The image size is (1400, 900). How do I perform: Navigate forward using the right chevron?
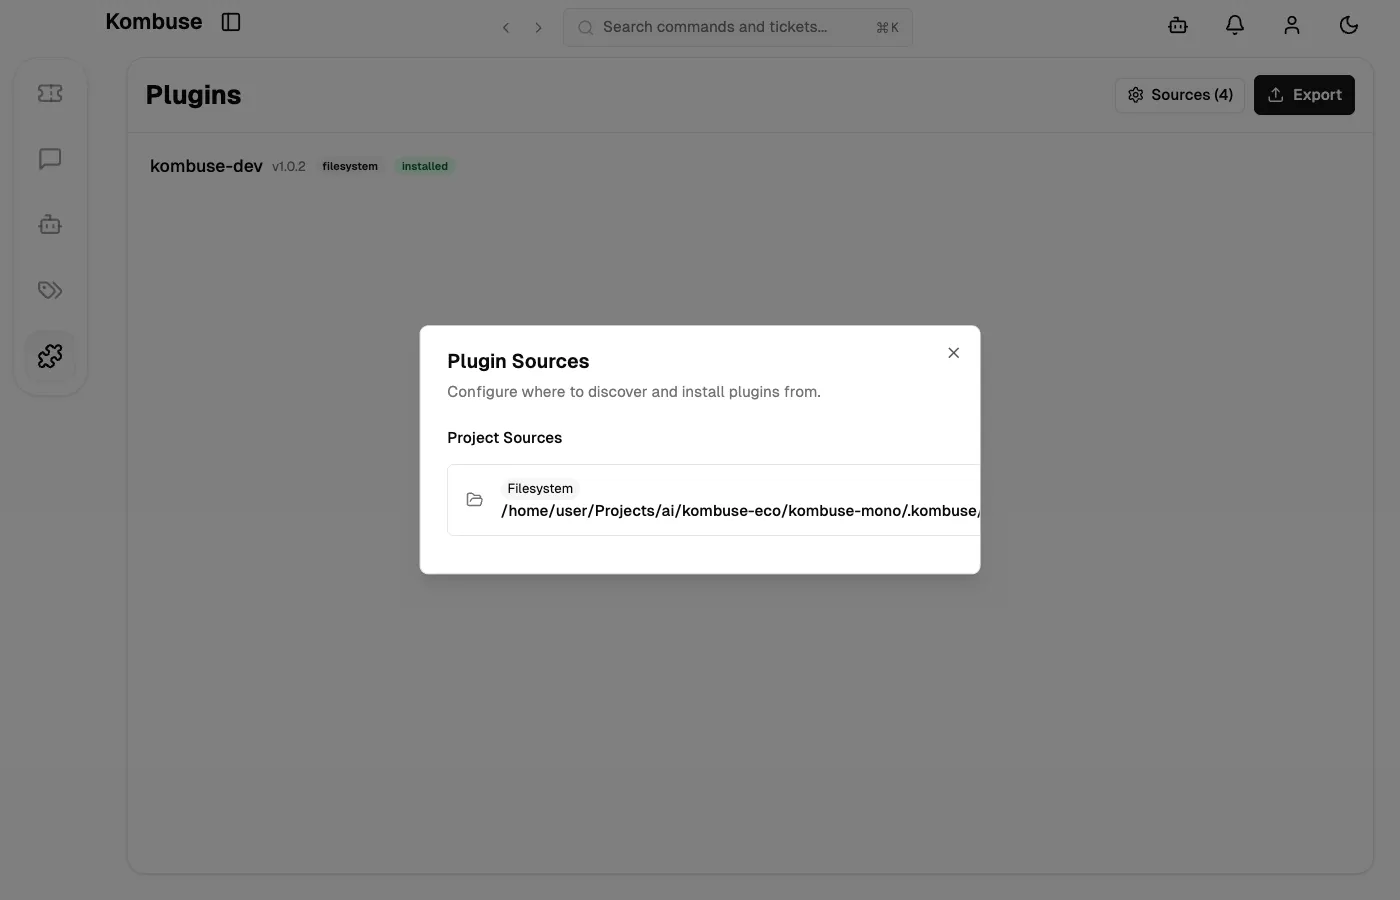tap(538, 27)
